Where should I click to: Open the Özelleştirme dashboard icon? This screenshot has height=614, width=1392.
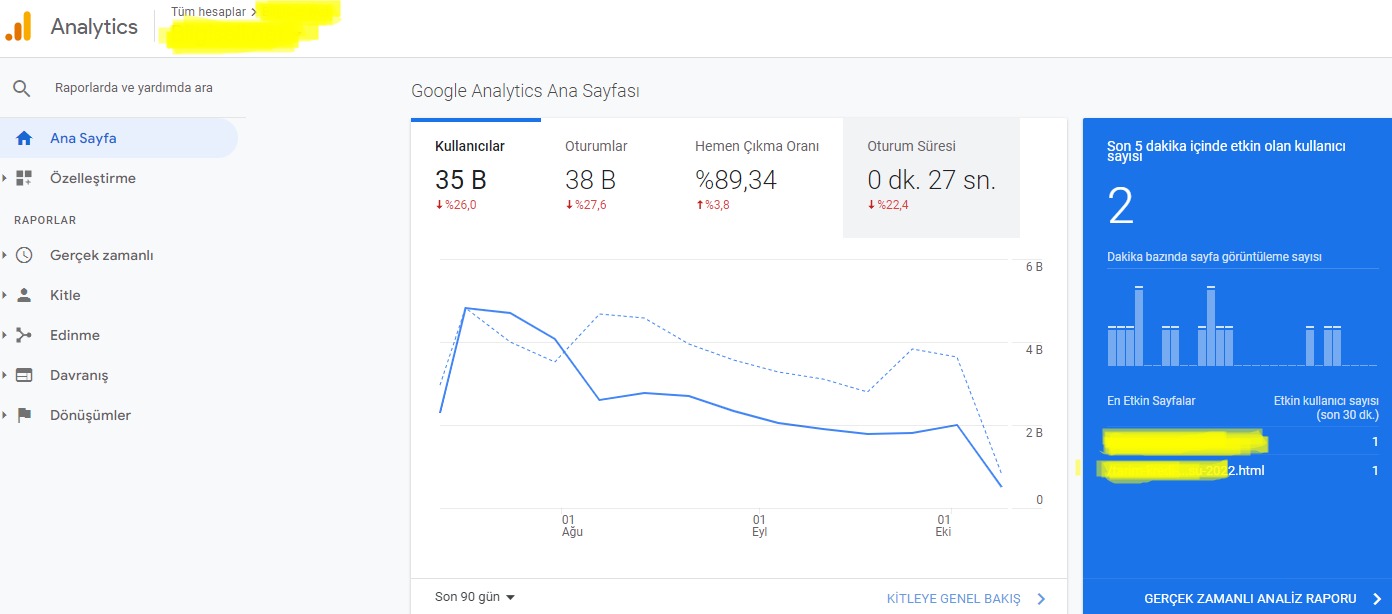(x=24, y=178)
